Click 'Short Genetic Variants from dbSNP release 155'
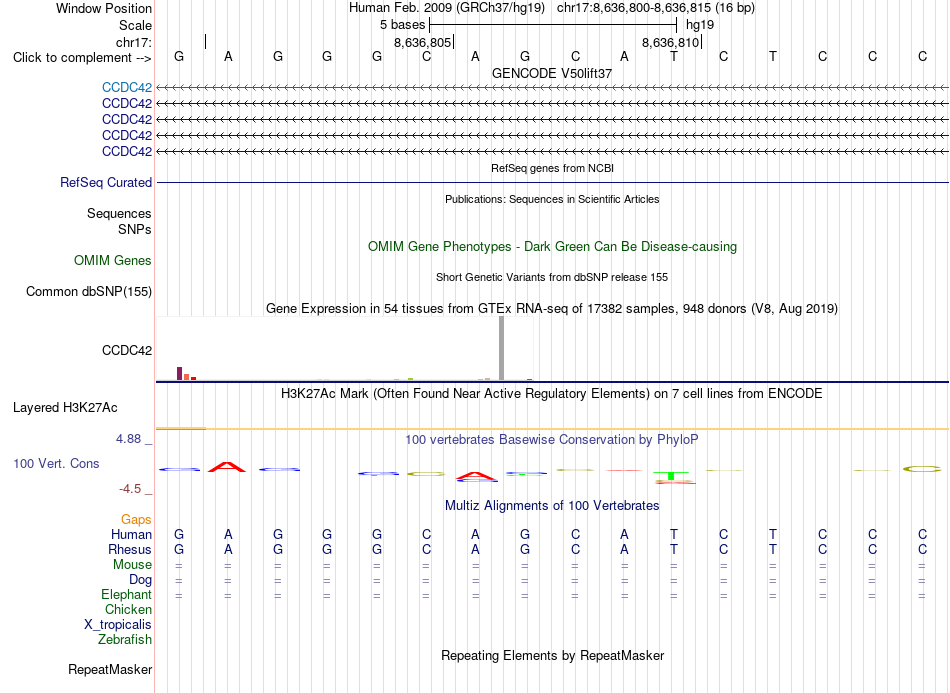This screenshot has width=950, height=693. tap(552, 277)
